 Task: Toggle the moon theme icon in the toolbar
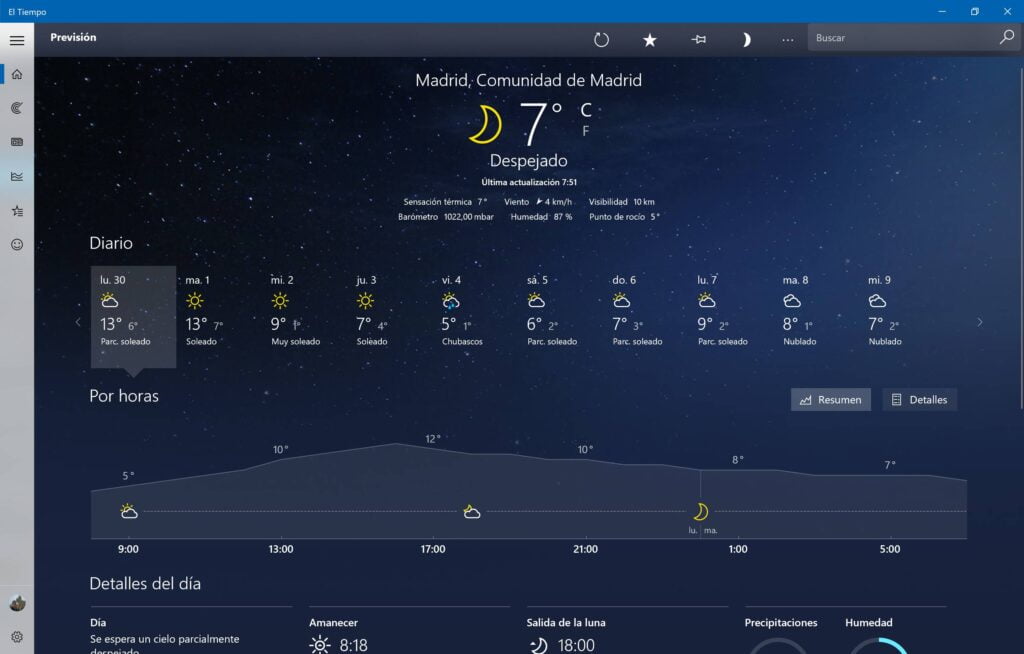click(x=745, y=39)
